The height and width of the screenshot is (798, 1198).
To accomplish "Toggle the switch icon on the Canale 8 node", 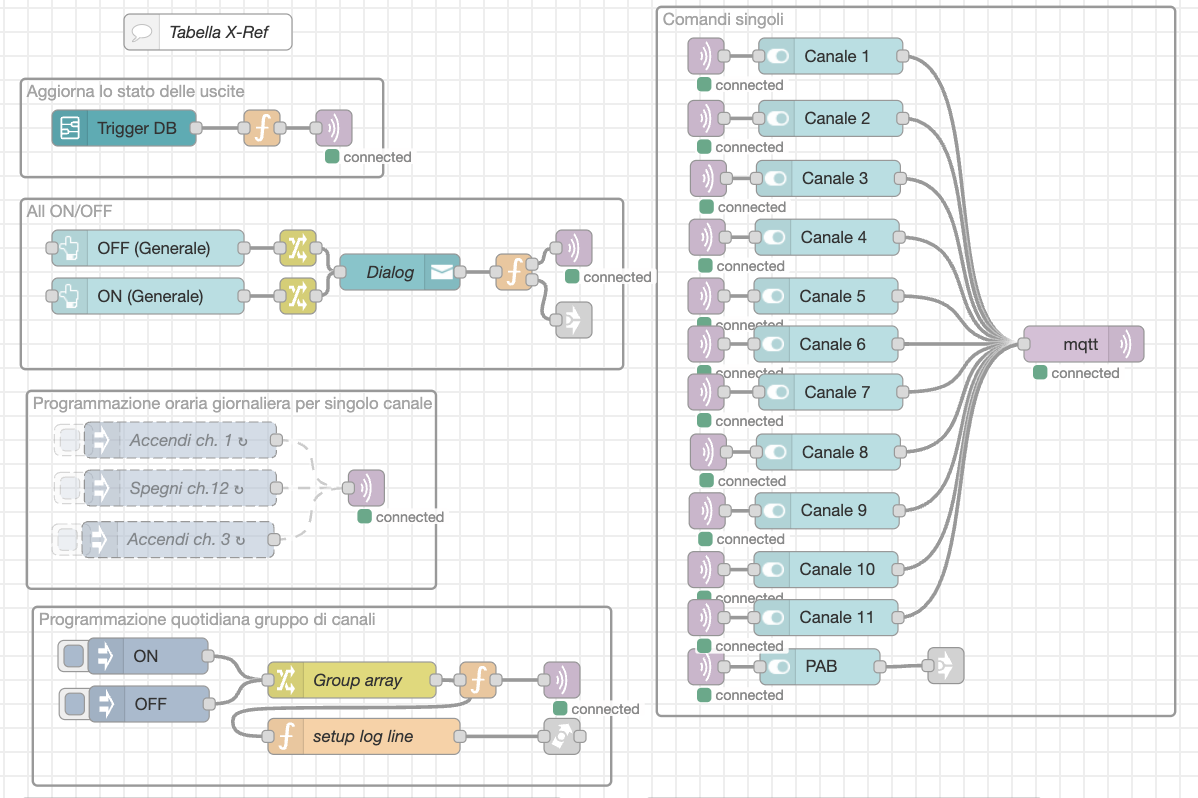I will (775, 451).
